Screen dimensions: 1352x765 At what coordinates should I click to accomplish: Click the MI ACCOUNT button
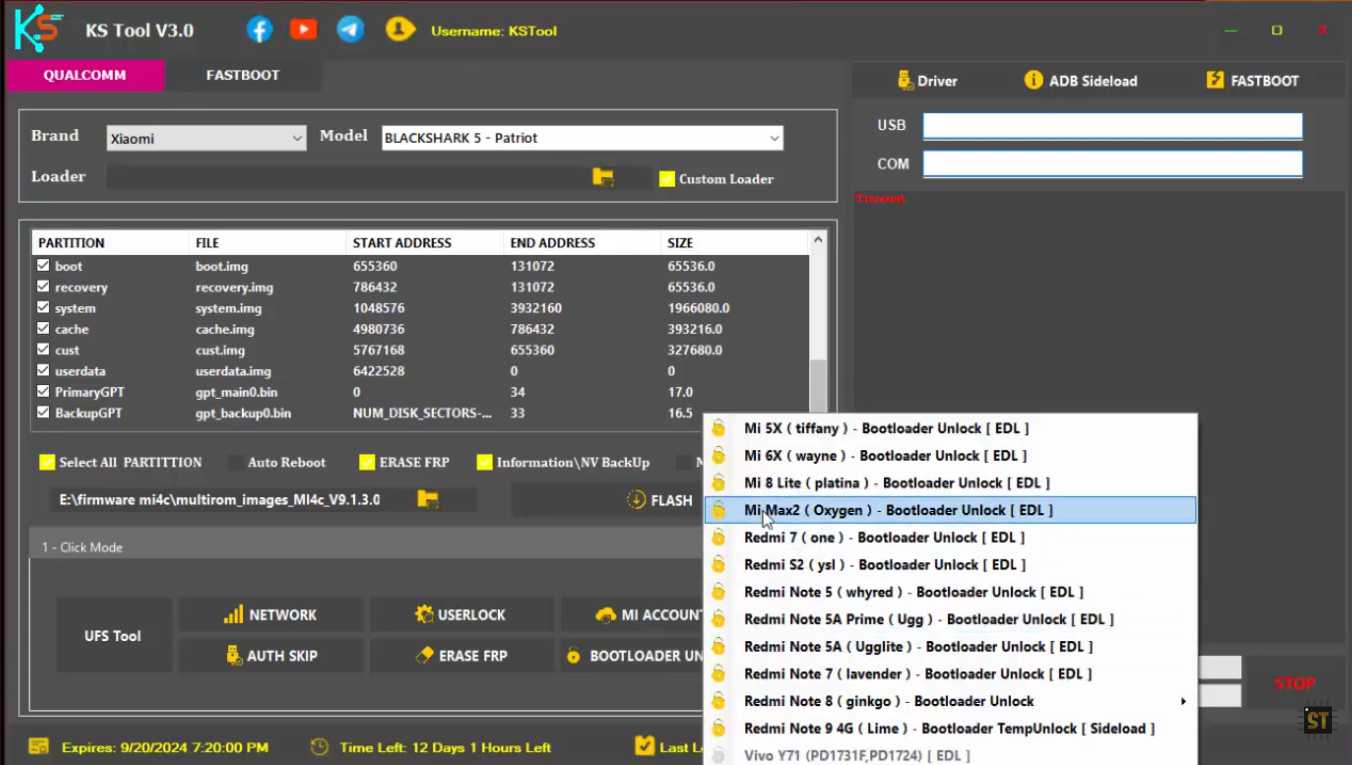pos(634,615)
